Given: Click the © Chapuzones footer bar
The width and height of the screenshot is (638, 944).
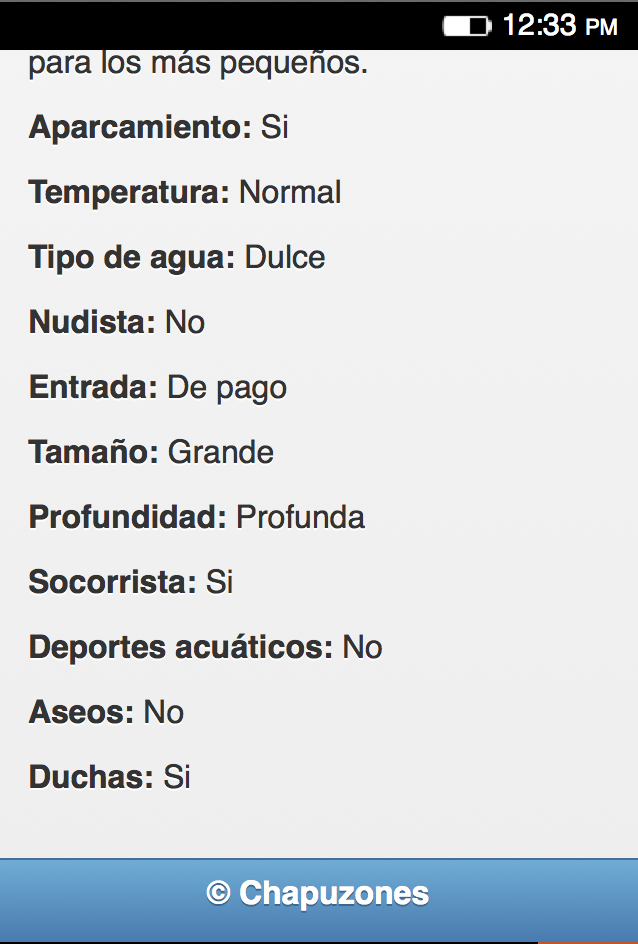Looking at the screenshot, I should pos(318,893).
